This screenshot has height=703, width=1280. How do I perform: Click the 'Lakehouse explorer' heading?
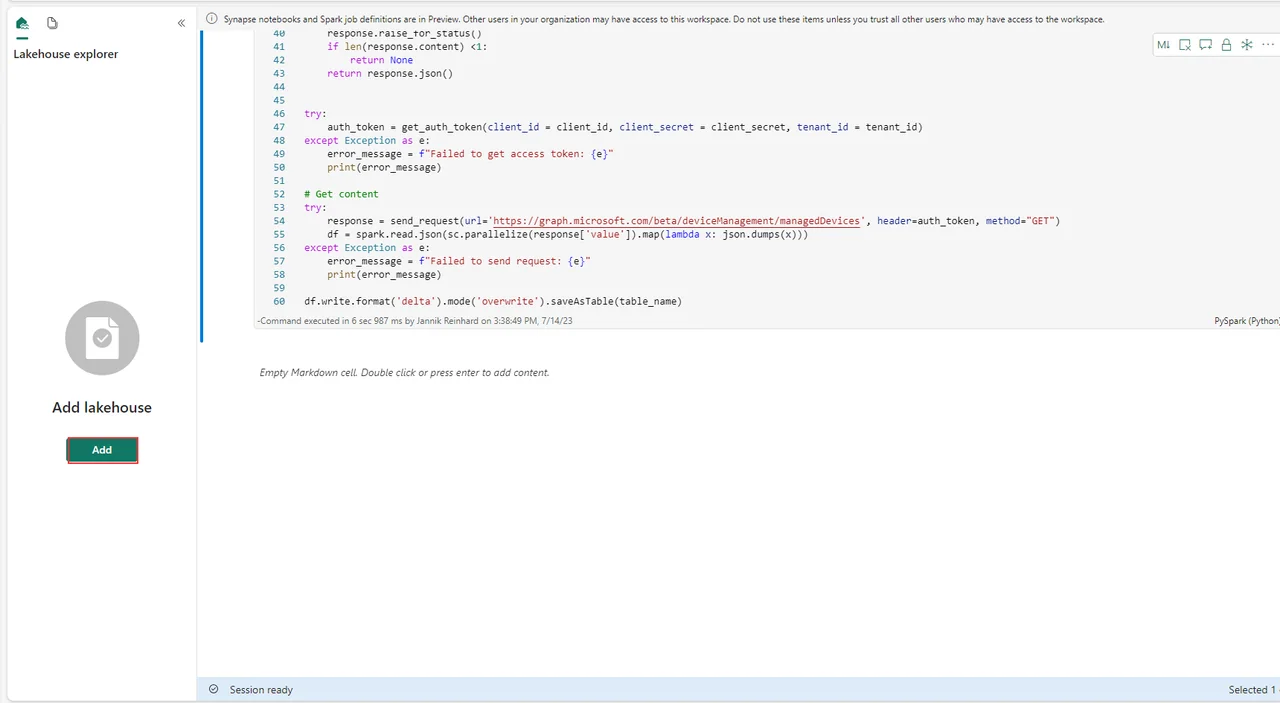pos(66,54)
